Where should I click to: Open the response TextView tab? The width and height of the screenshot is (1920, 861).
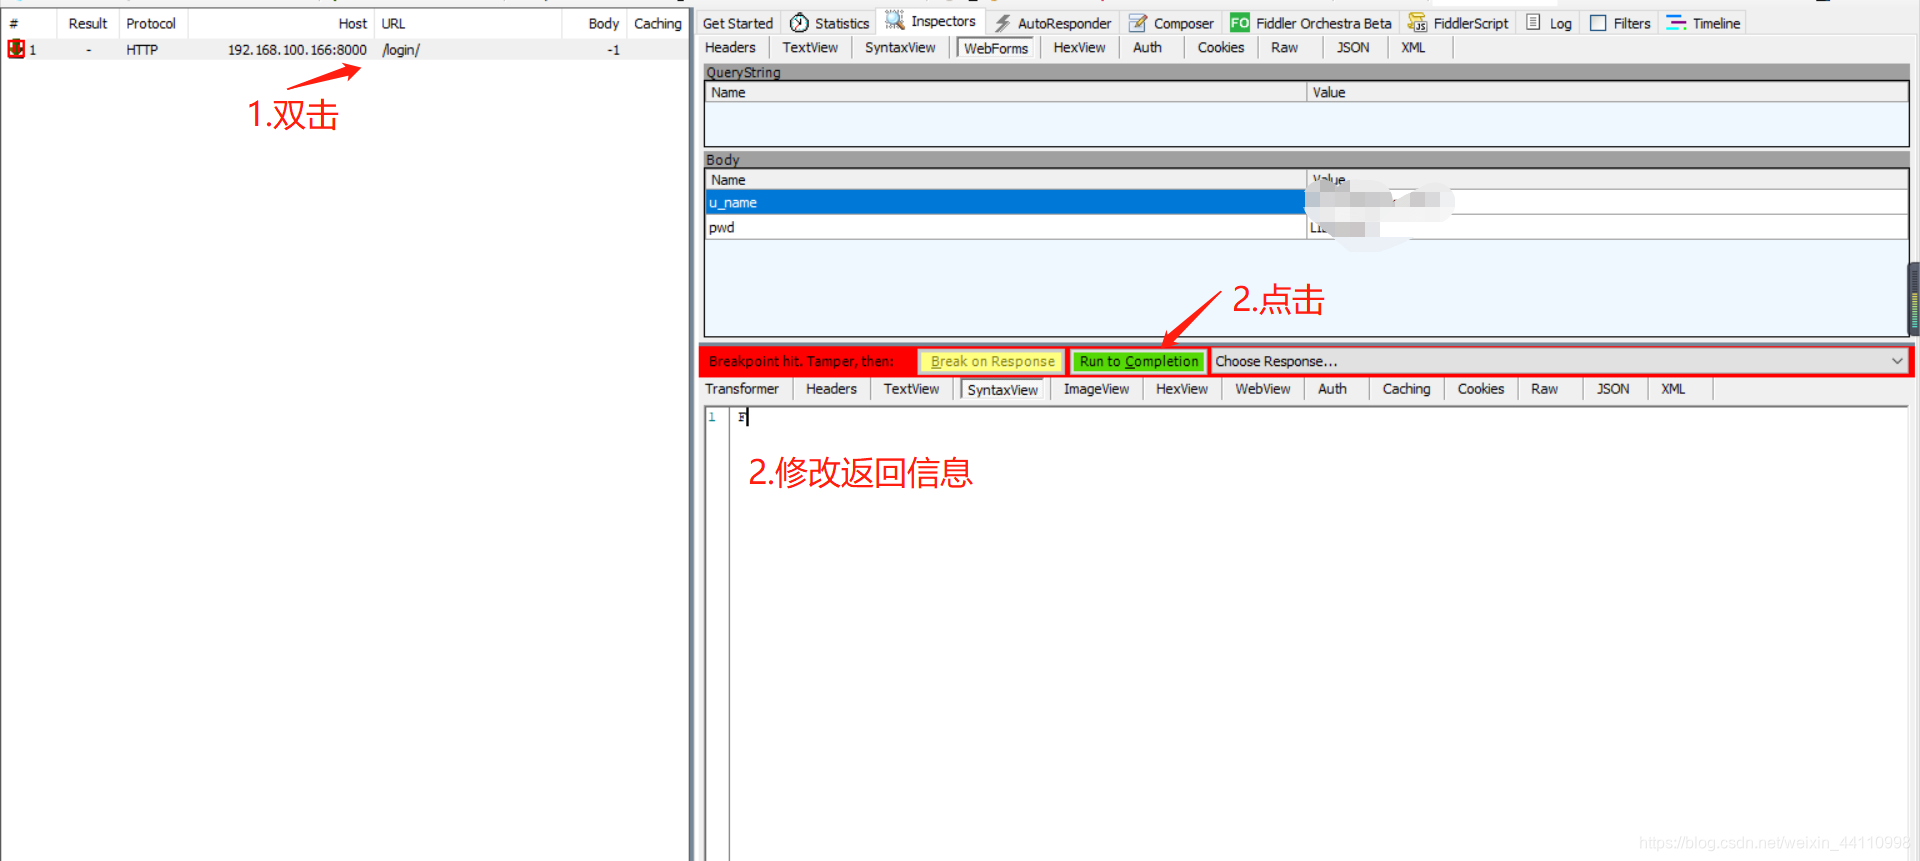pos(911,389)
